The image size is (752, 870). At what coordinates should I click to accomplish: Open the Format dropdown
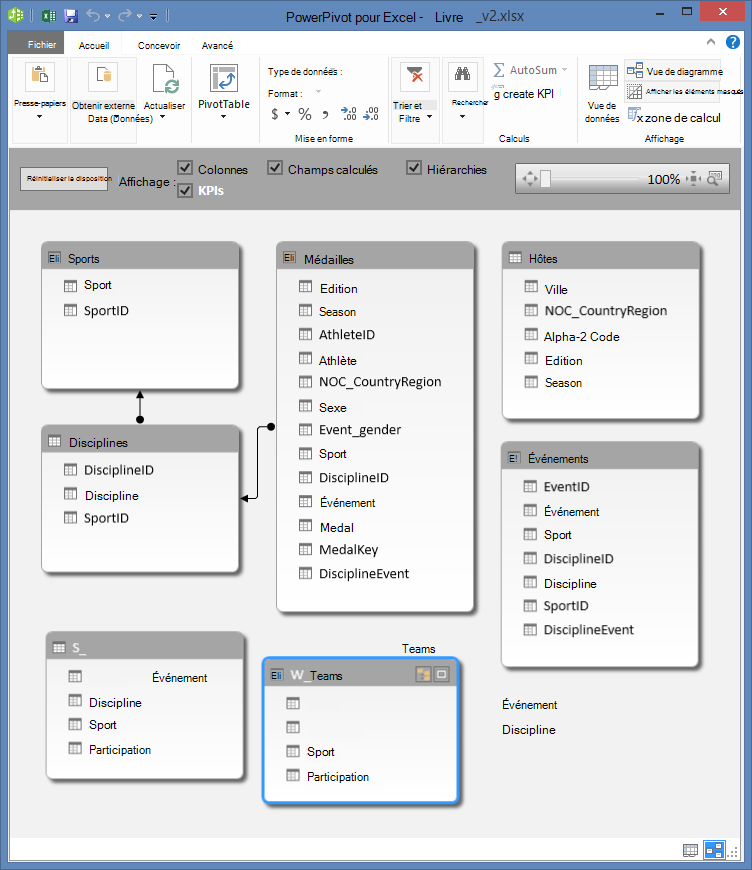(319, 92)
